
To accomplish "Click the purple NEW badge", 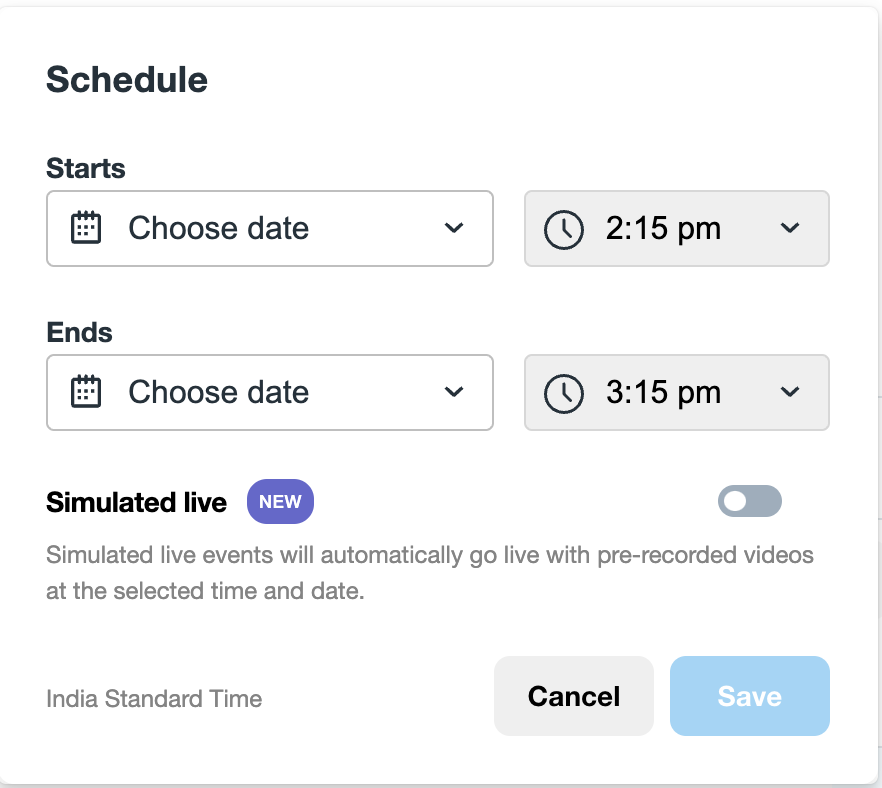I will coord(280,502).
